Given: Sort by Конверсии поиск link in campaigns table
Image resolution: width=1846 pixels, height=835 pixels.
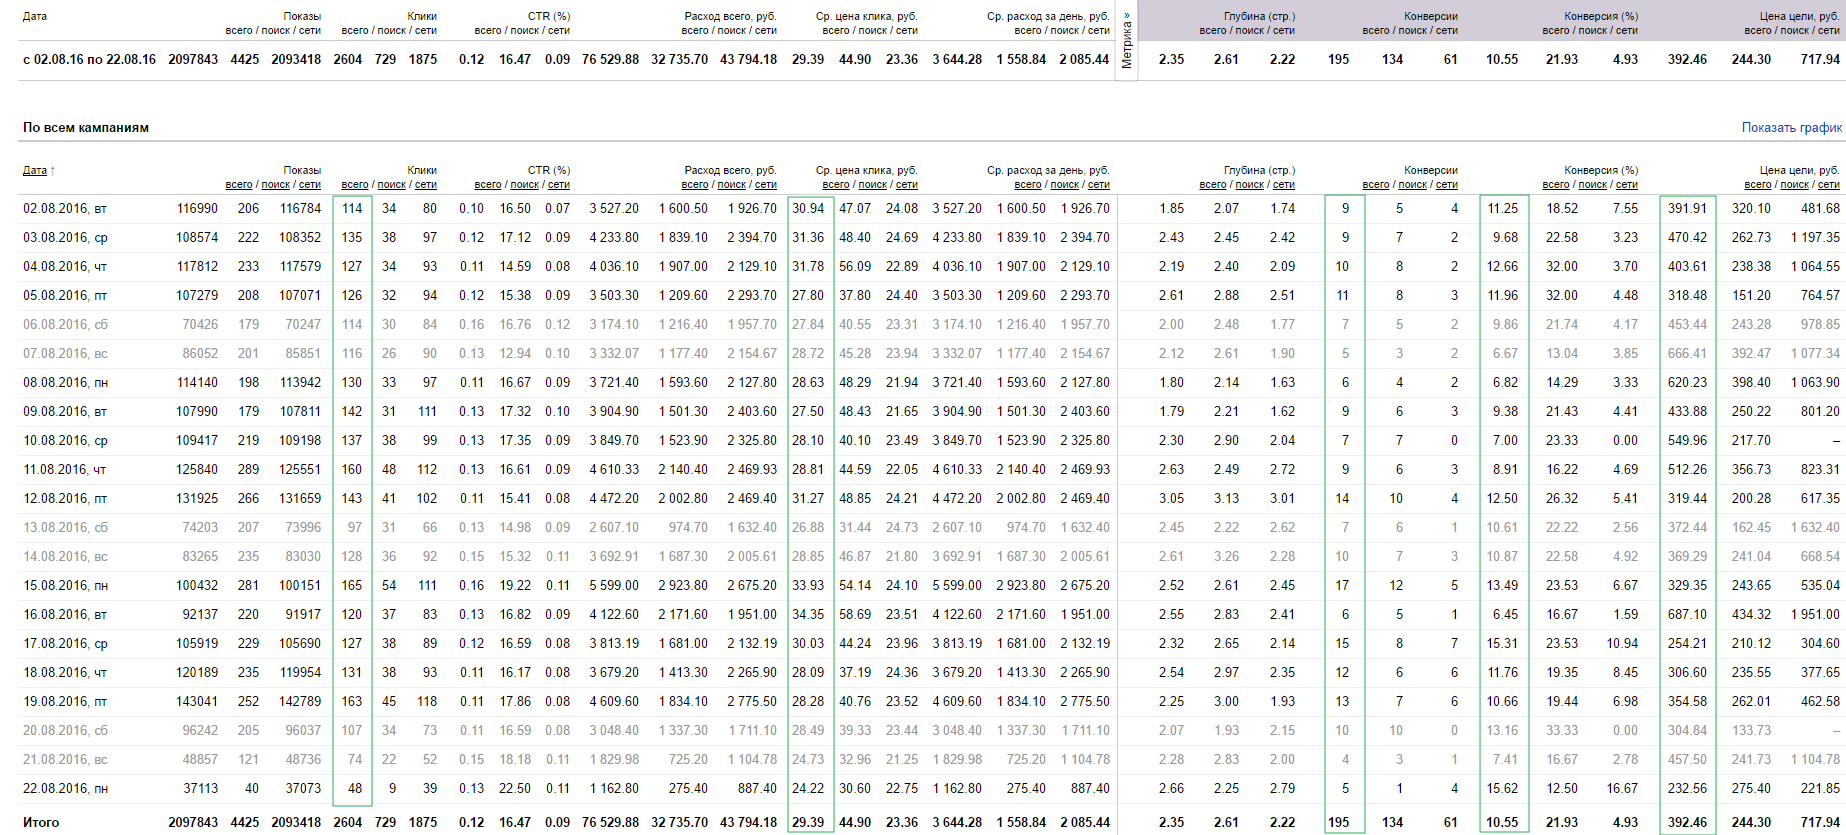Looking at the screenshot, I should (1413, 185).
